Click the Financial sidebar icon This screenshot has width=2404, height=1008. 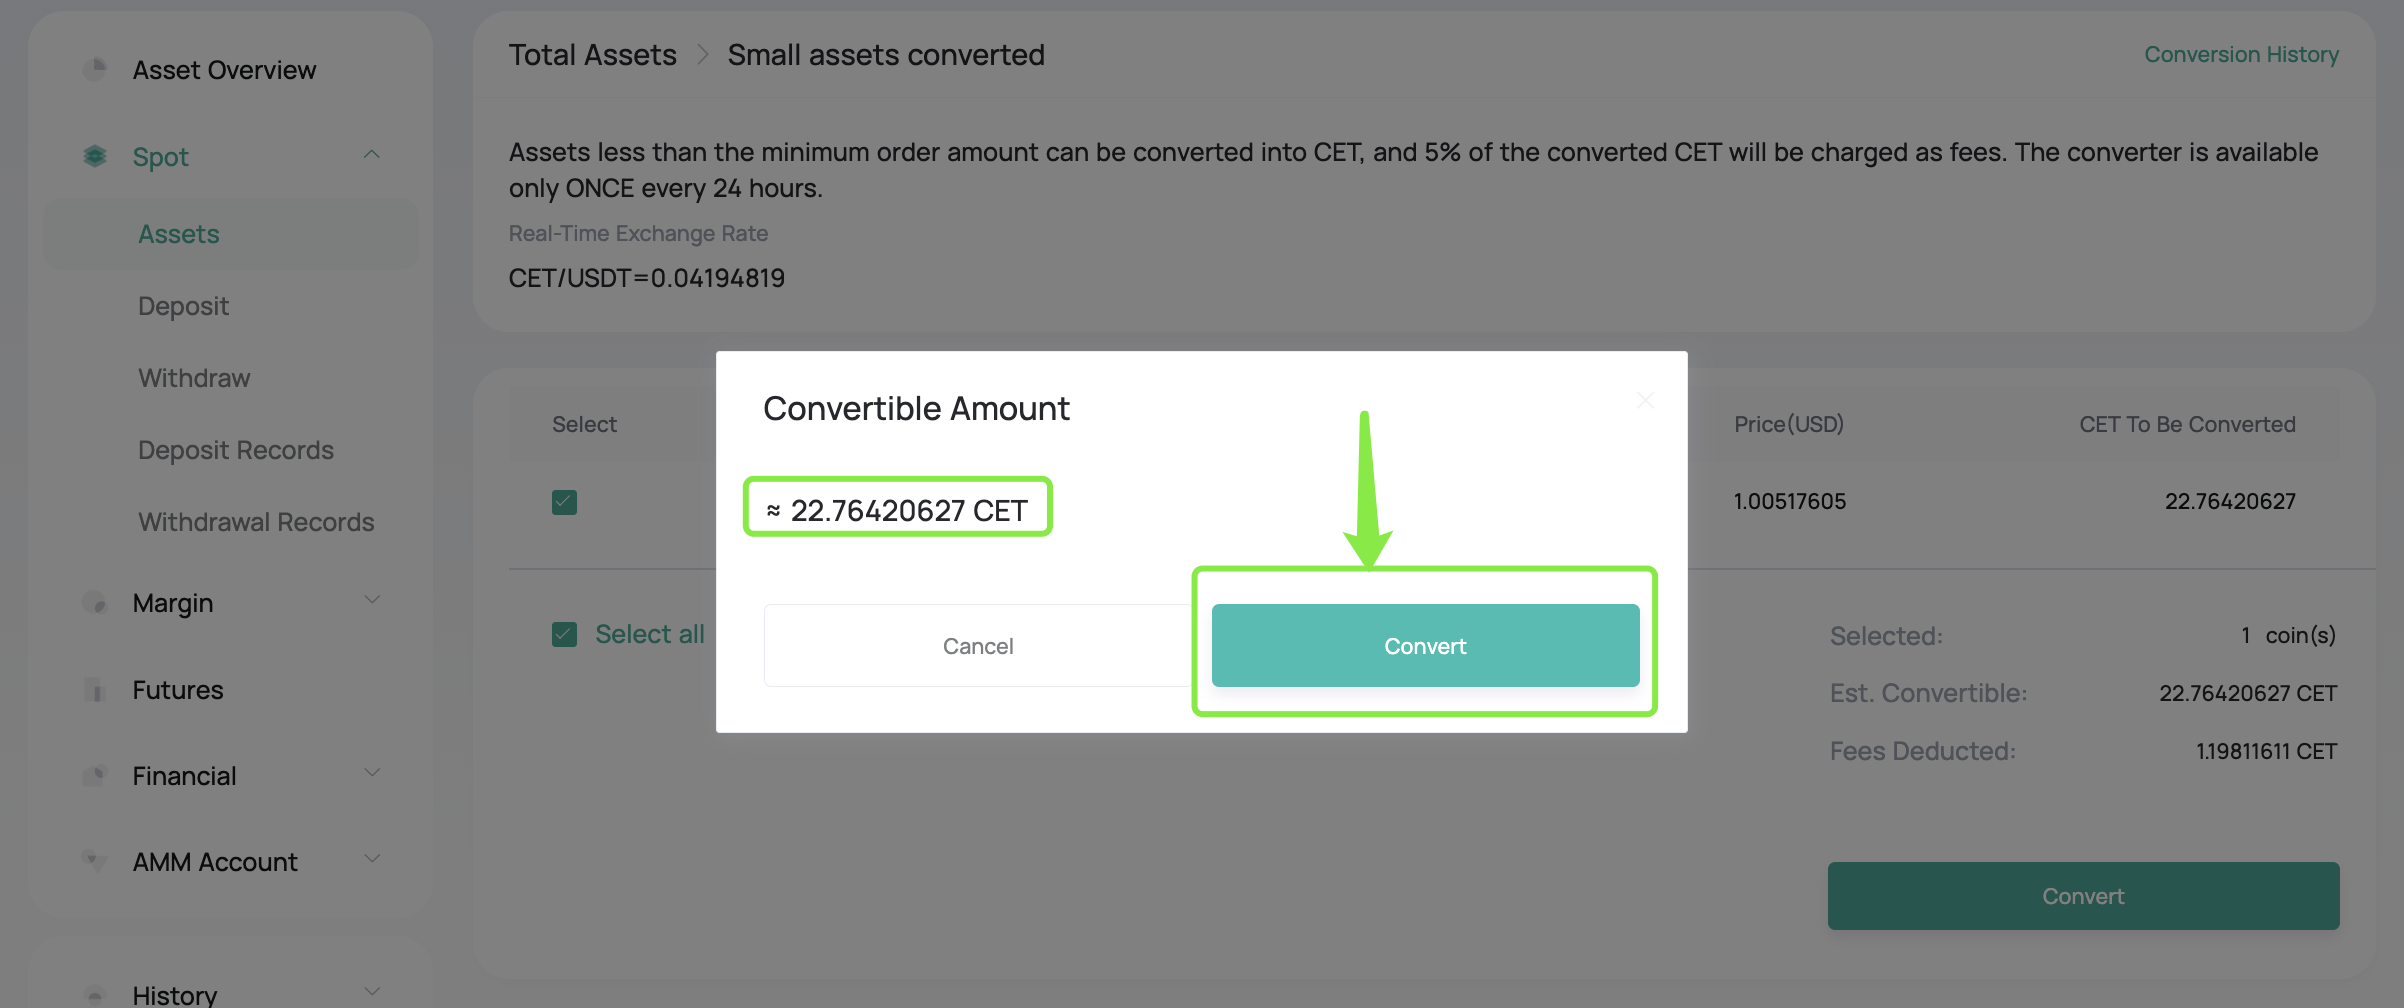coord(95,775)
